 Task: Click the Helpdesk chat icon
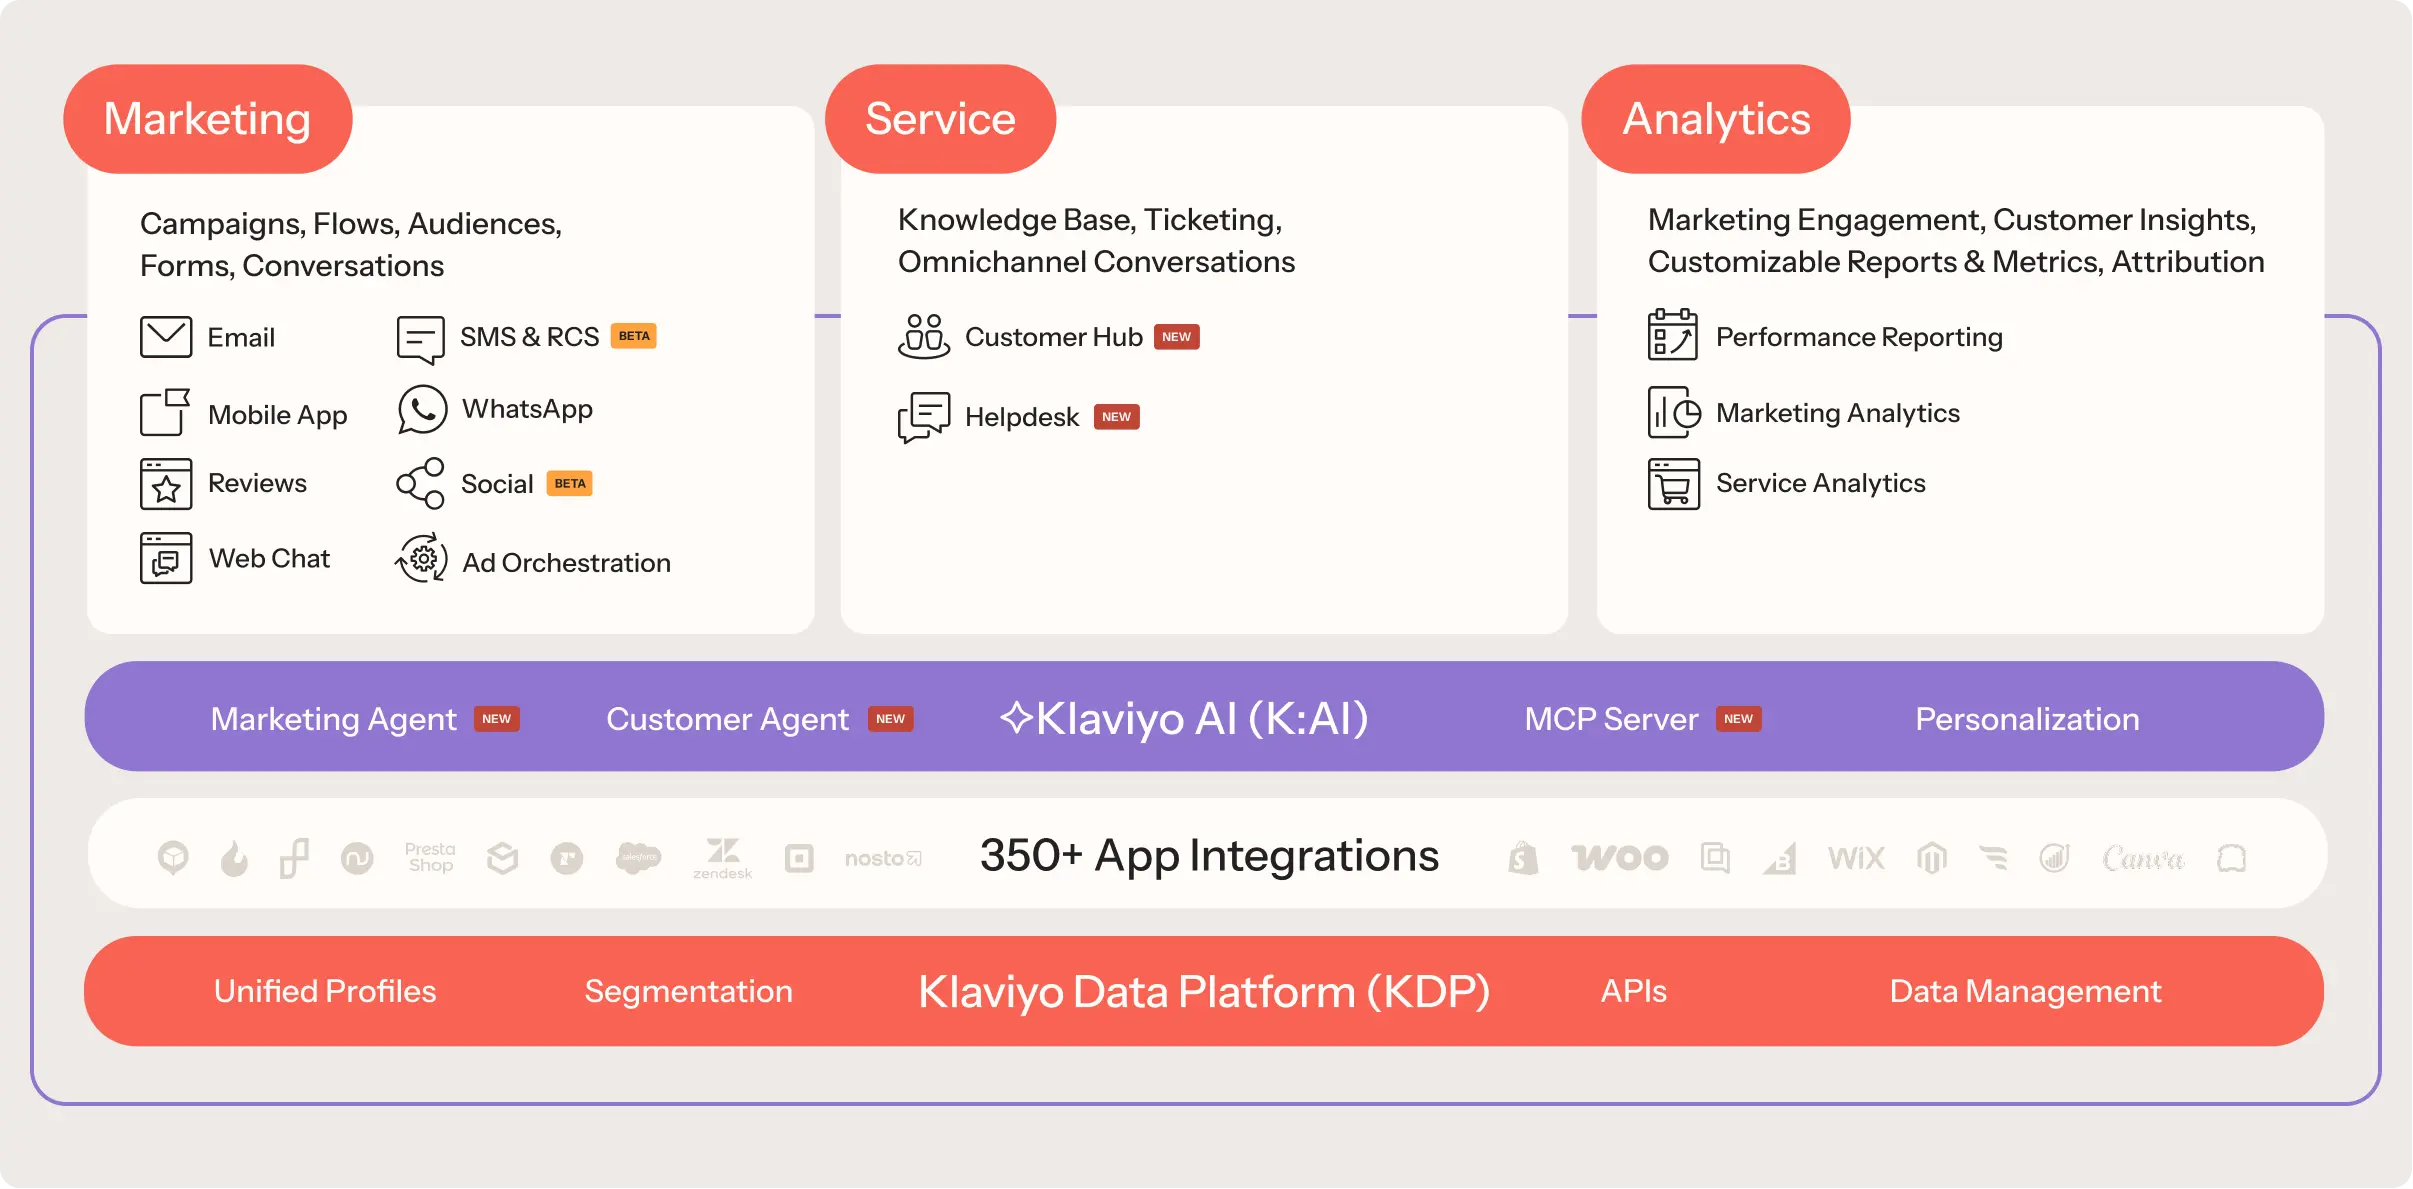click(923, 416)
